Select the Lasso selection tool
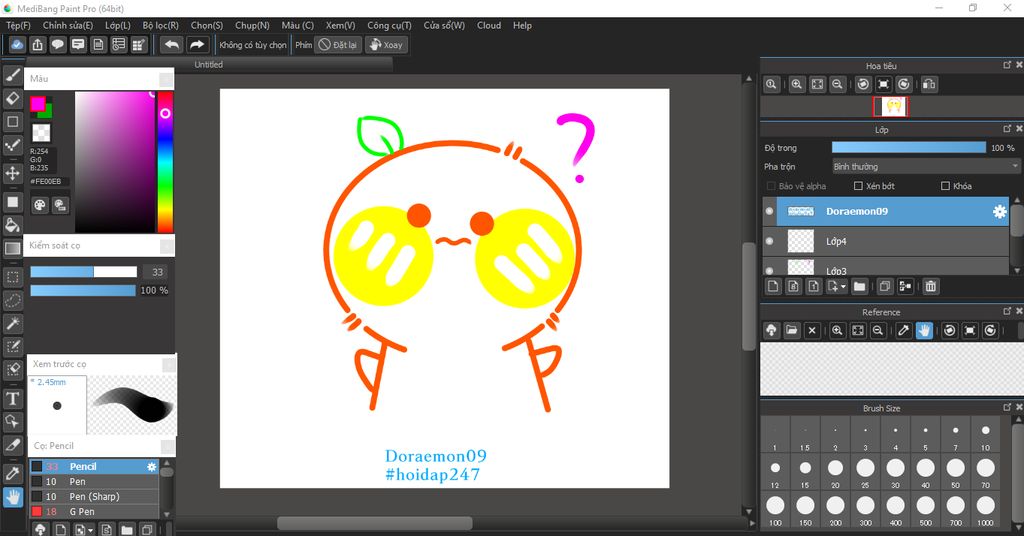The image size is (1024, 536). click(12, 300)
